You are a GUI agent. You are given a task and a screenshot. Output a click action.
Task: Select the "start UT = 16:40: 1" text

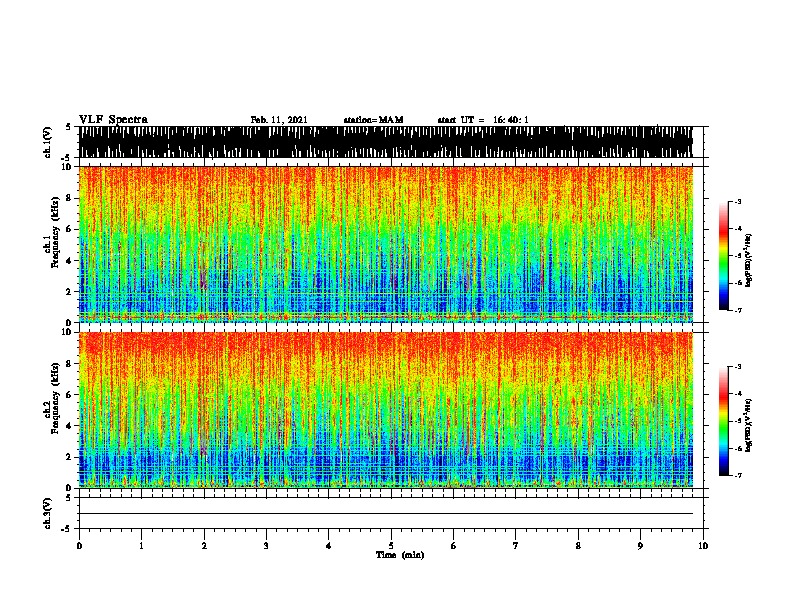(483, 120)
